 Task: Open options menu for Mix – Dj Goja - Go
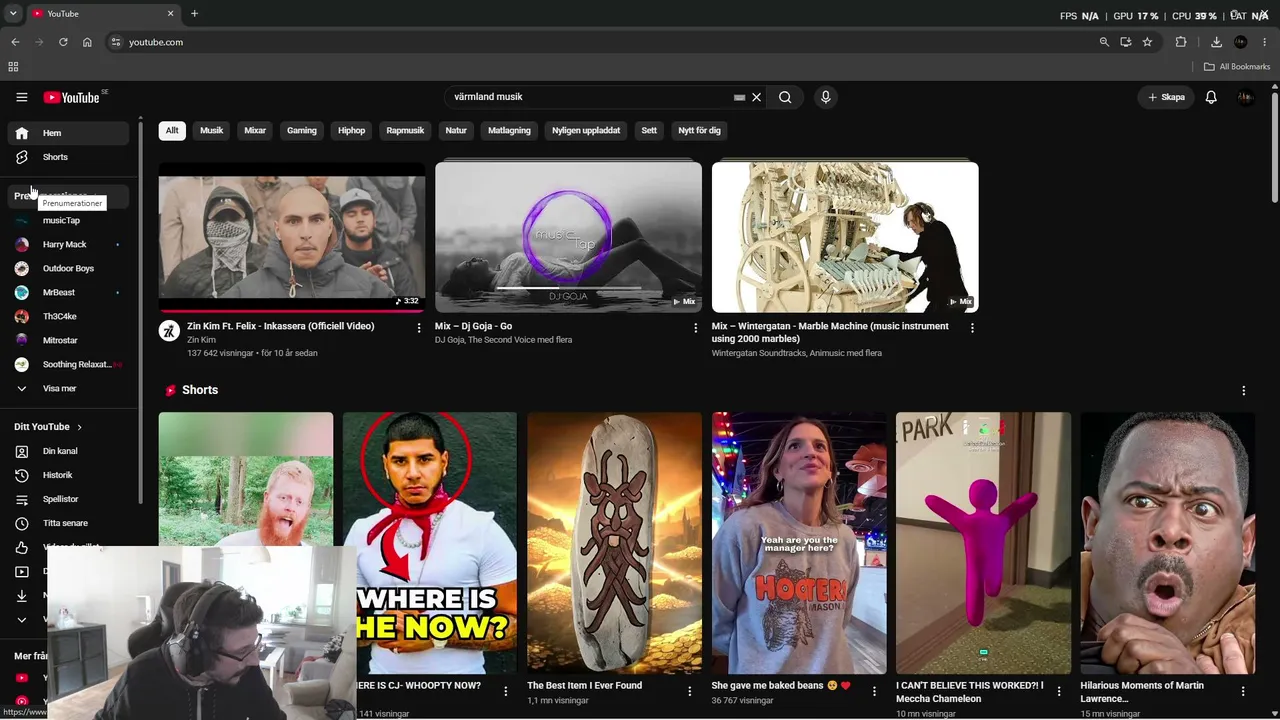click(696, 328)
